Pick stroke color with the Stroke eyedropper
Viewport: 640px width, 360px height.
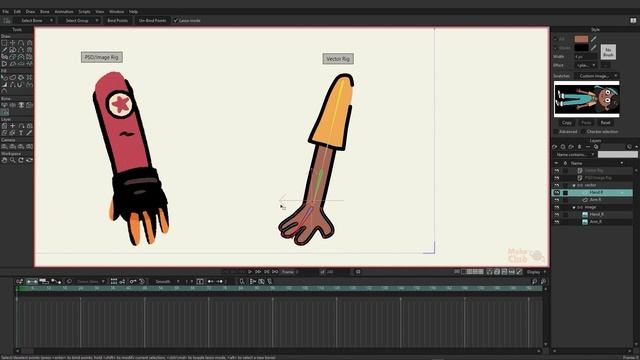coord(593,48)
